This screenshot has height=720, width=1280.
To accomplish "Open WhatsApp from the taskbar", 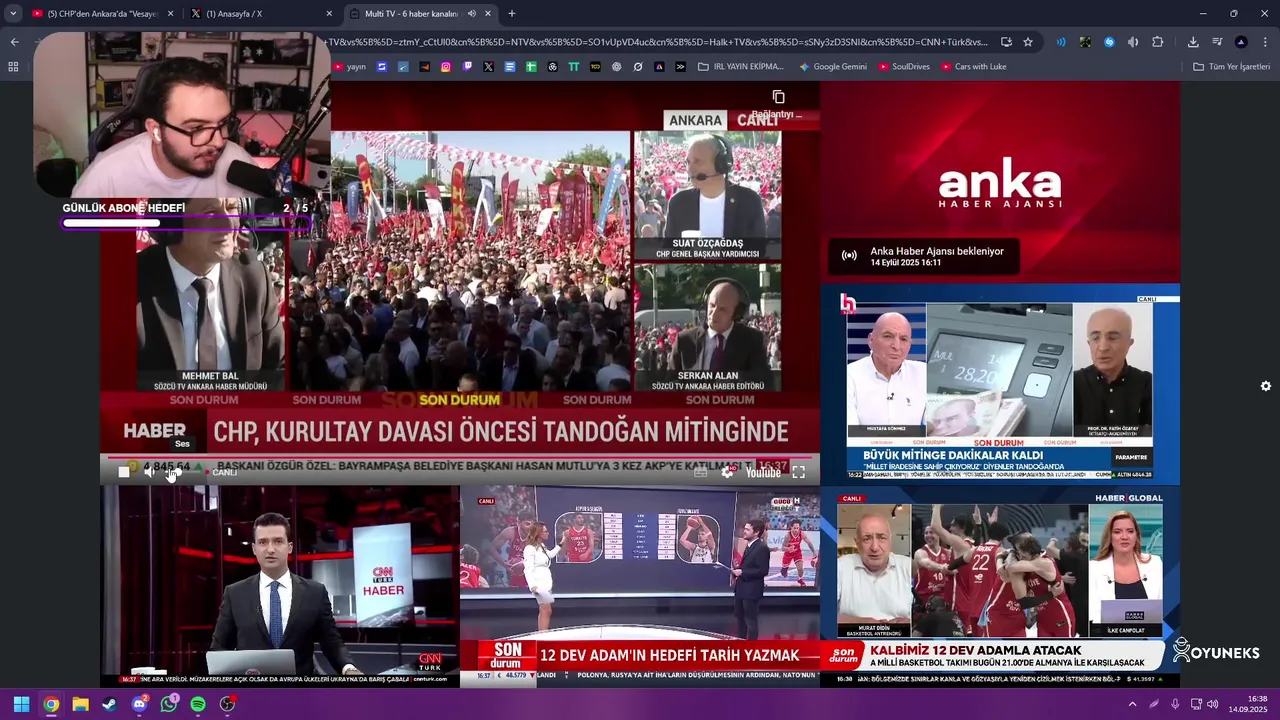I will pyautogui.click(x=168, y=704).
